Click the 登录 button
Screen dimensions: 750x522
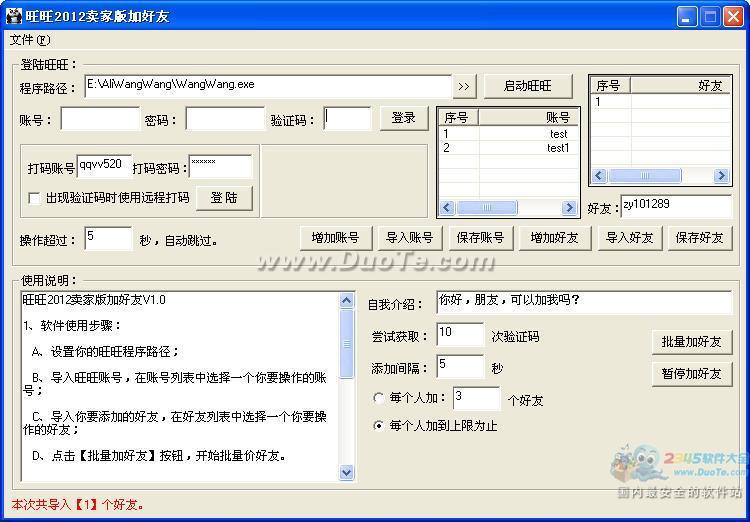(x=404, y=118)
